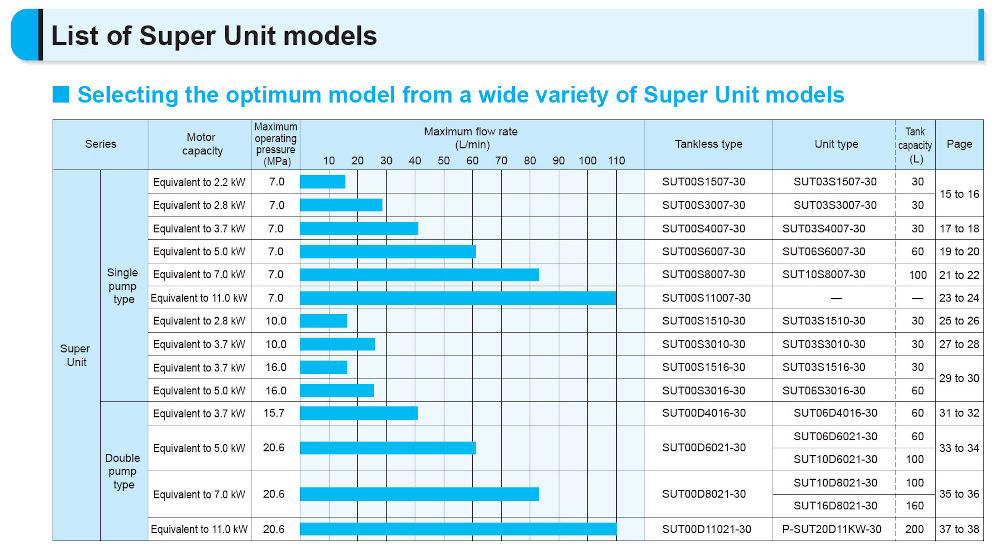The height and width of the screenshot is (559, 1000).
Task: Click the 15.7 MPa pressure value
Action: (x=274, y=413)
